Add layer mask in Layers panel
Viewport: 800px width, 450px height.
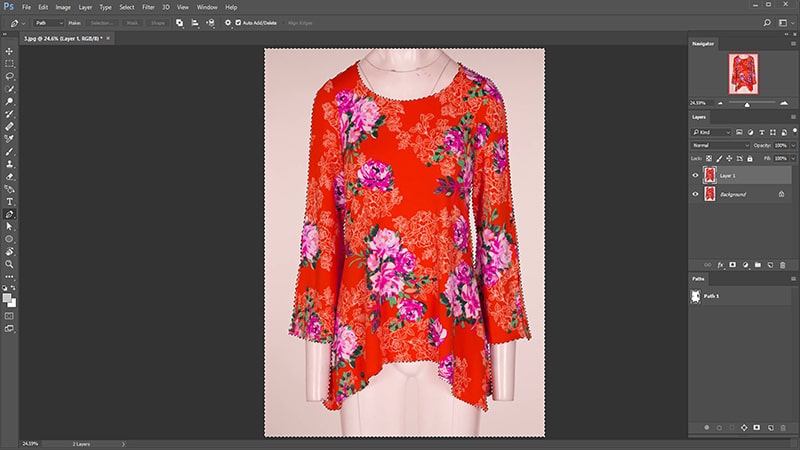733,265
